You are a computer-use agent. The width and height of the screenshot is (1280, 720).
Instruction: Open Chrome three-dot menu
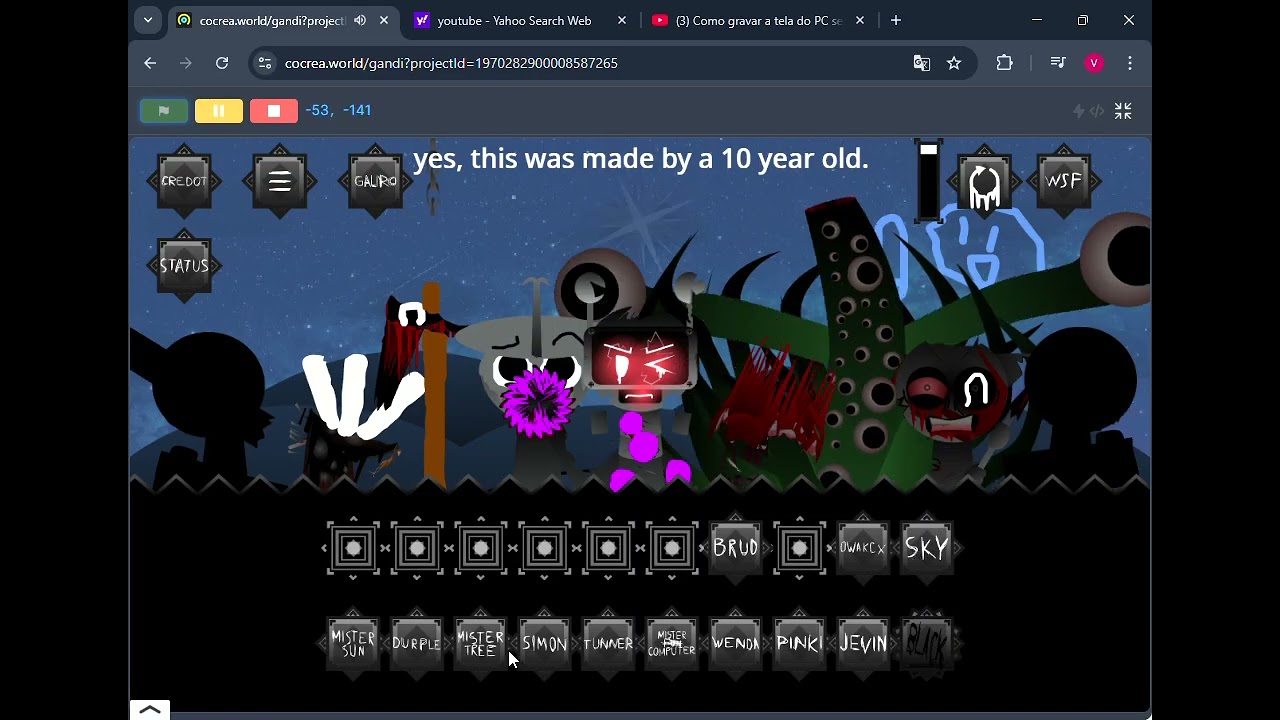(x=1130, y=63)
